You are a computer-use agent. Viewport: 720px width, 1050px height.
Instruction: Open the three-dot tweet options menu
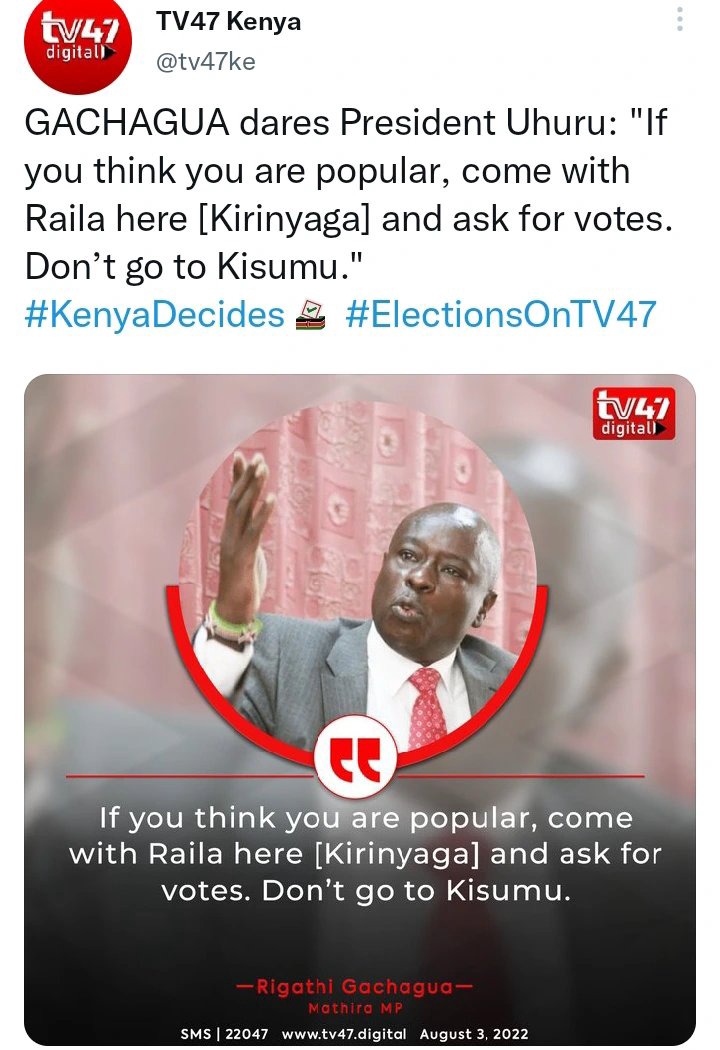tap(680, 19)
